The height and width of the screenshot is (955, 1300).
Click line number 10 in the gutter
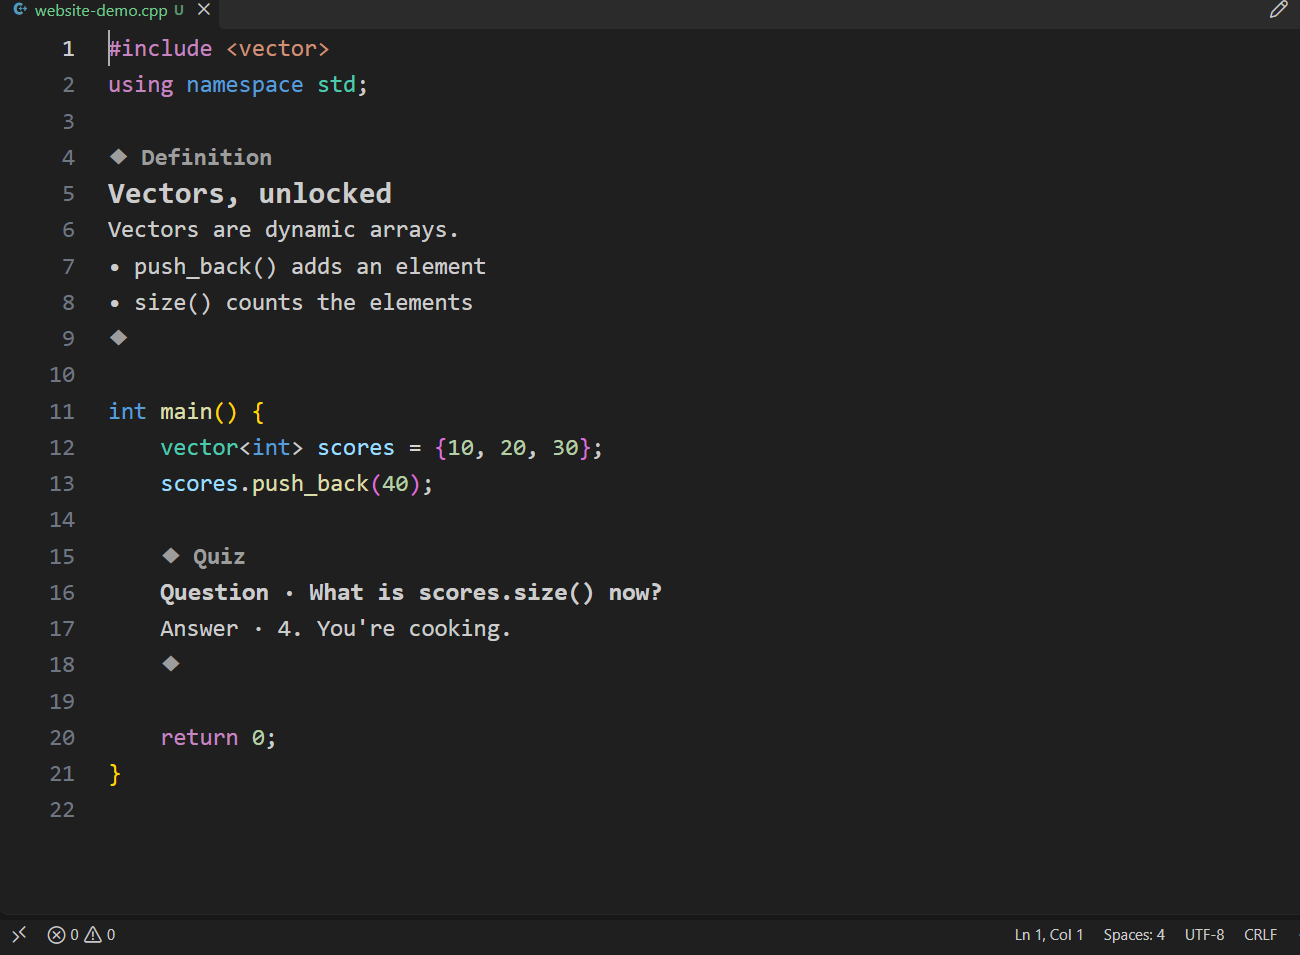coord(62,375)
